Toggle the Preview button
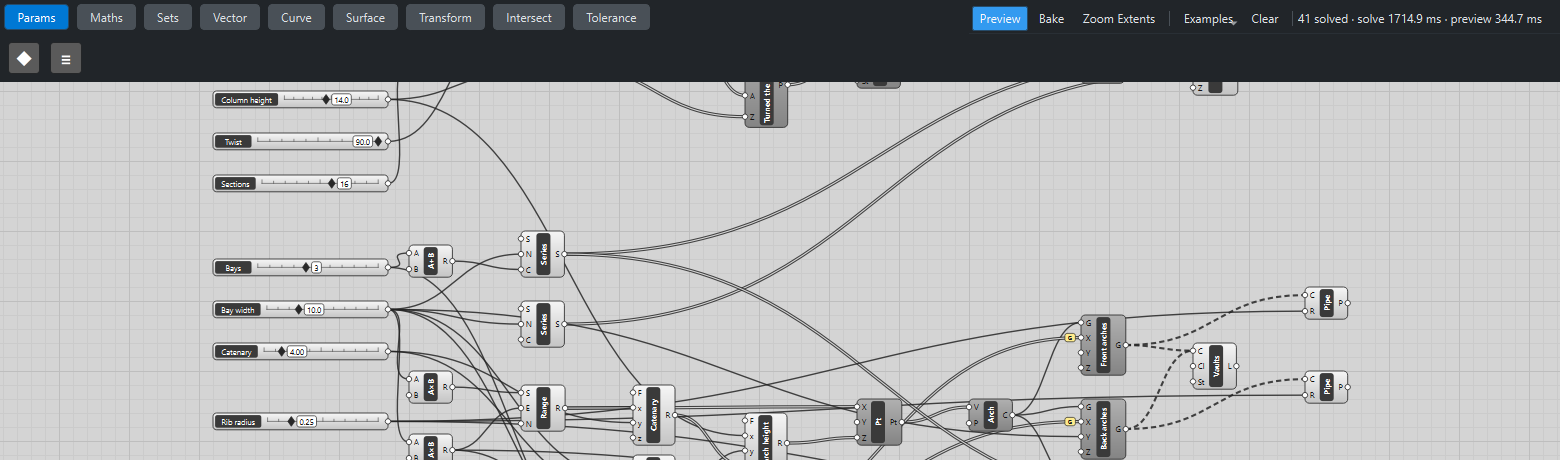Image resolution: width=1560 pixels, height=460 pixels. point(1000,19)
